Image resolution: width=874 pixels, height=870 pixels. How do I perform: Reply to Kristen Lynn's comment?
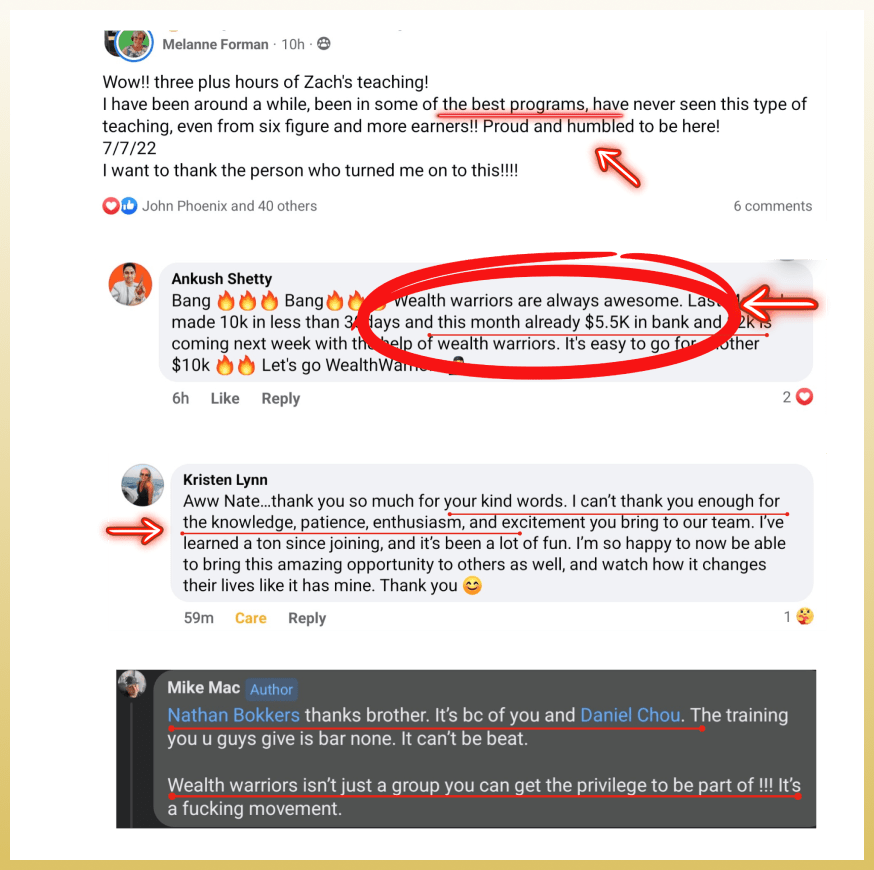click(307, 618)
